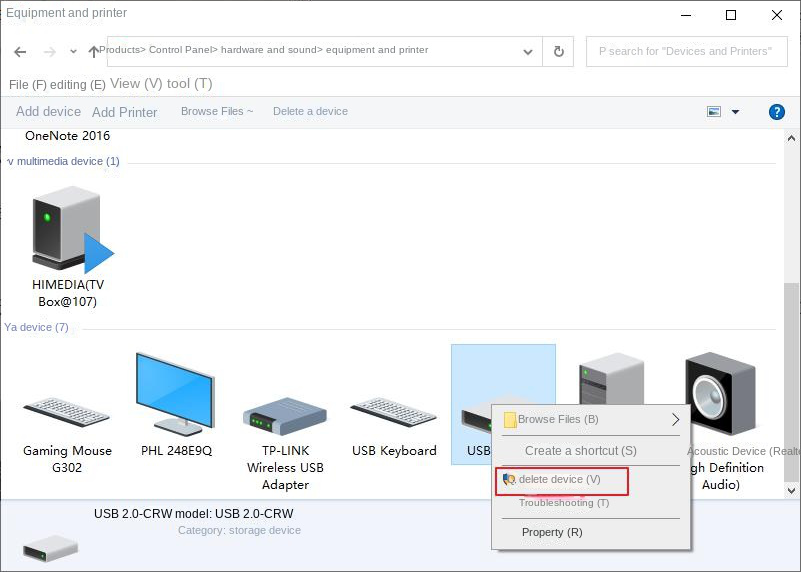Expand the address bar history dropdown

coord(527,52)
